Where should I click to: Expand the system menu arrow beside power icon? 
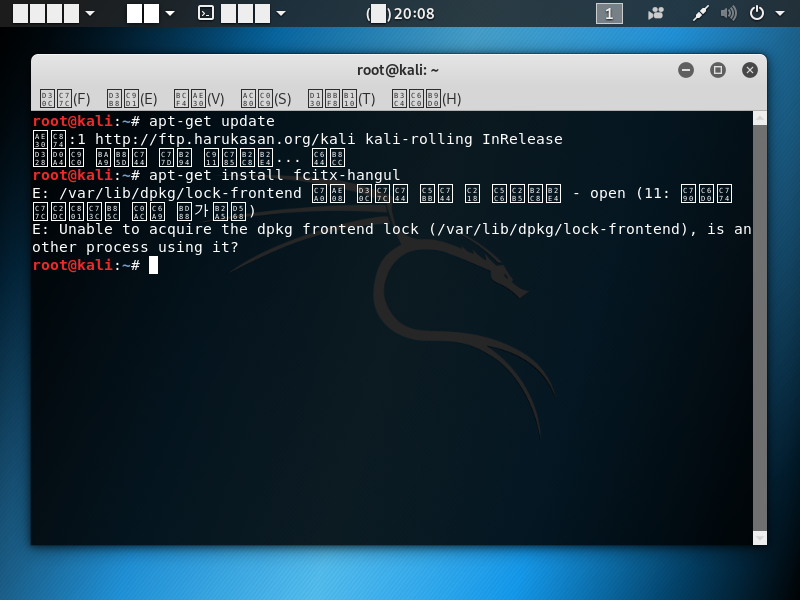(x=780, y=14)
